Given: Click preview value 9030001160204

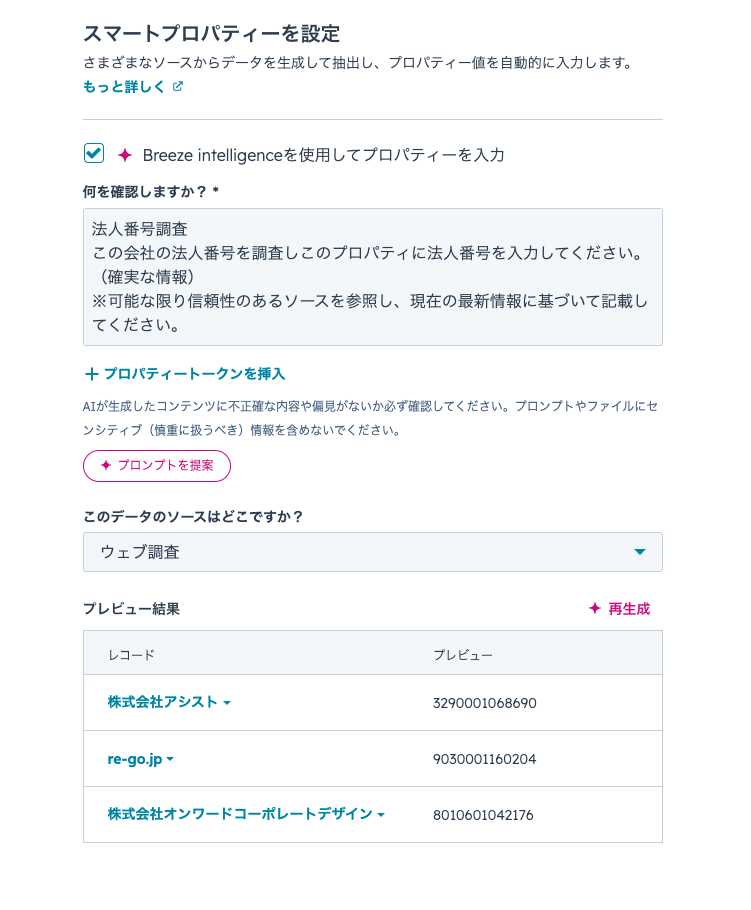Looking at the screenshot, I should click(x=484, y=759).
